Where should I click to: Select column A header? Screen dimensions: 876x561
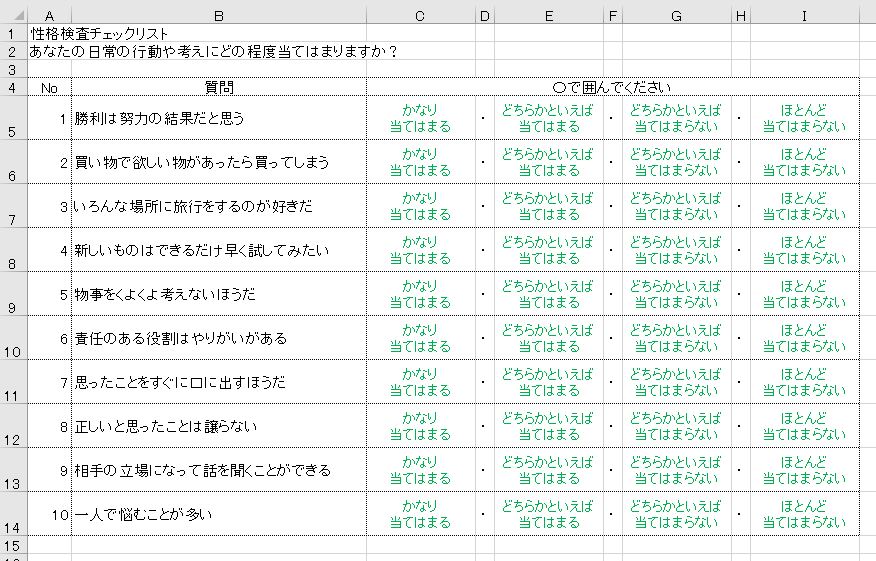(49, 16)
